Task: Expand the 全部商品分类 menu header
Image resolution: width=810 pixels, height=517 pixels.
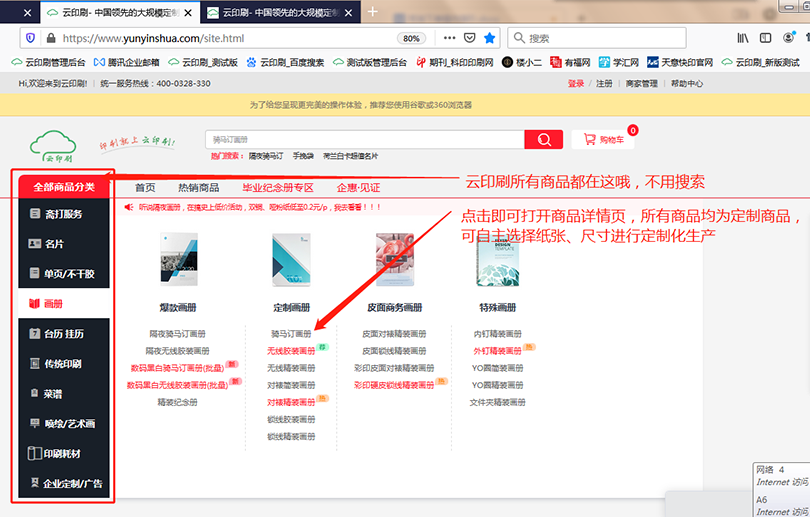Action: [64, 186]
